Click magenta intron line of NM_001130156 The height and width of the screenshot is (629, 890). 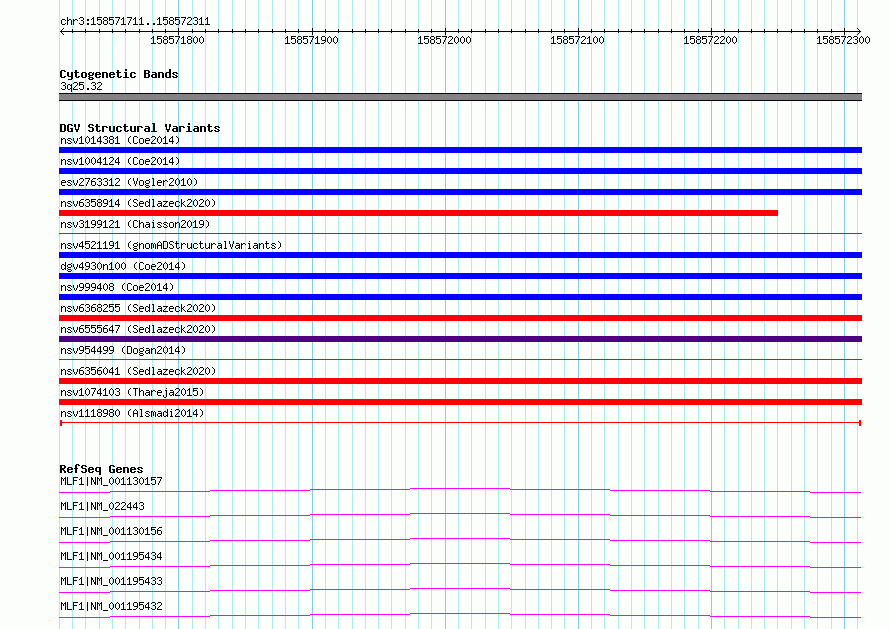point(460,539)
